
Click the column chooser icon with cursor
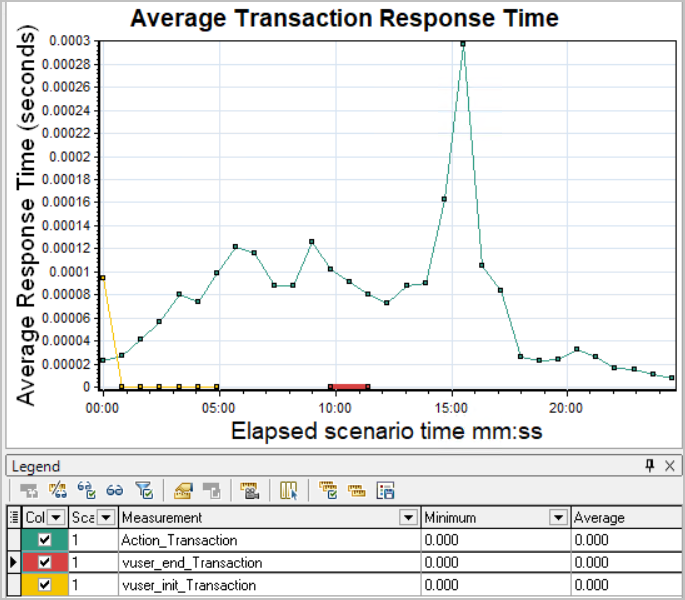click(x=289, y=491)
